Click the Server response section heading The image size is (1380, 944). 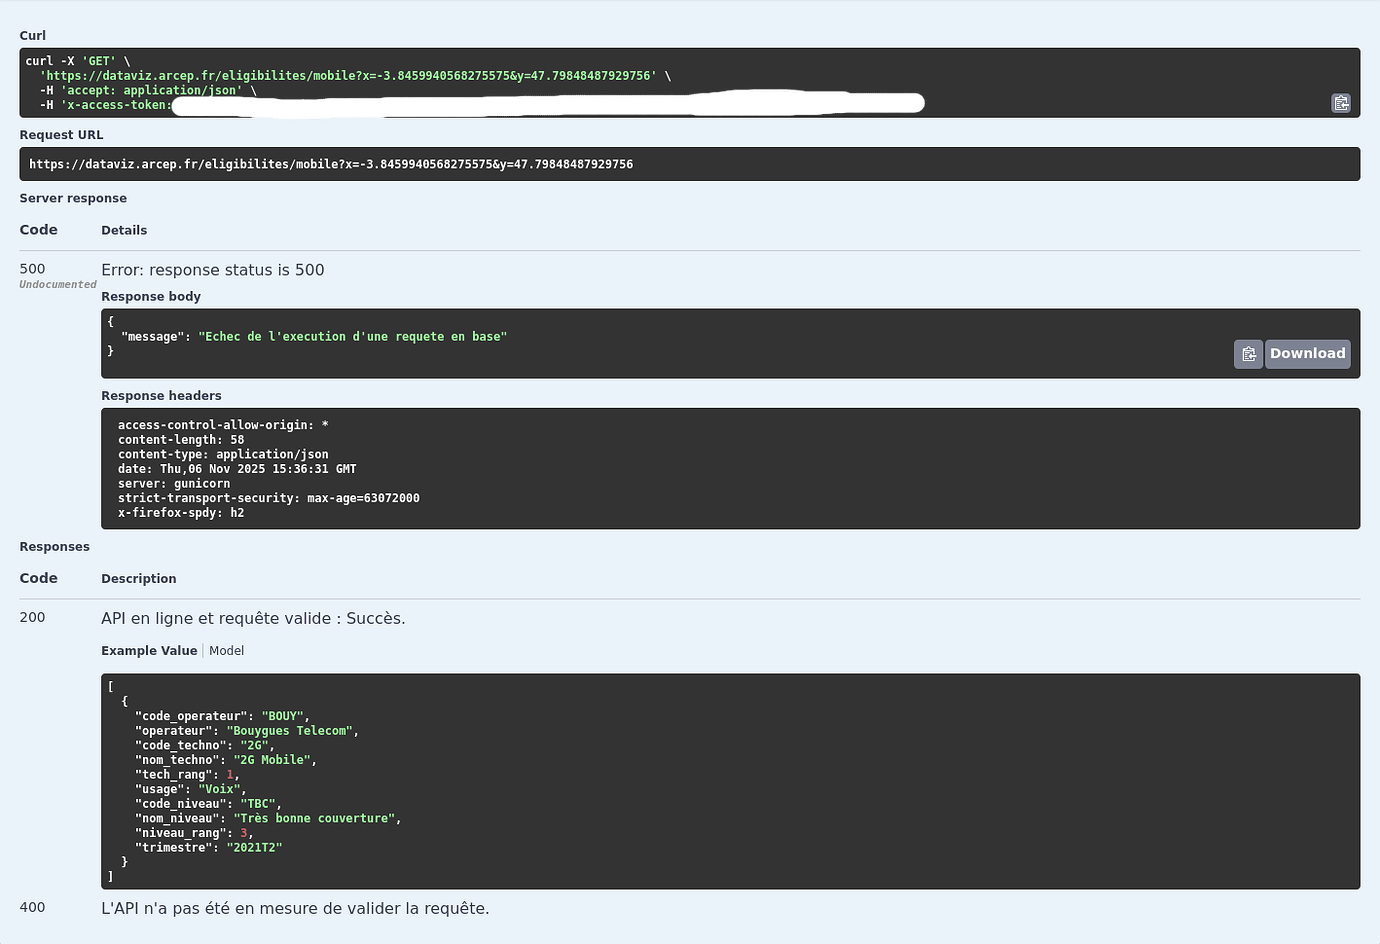73,197
